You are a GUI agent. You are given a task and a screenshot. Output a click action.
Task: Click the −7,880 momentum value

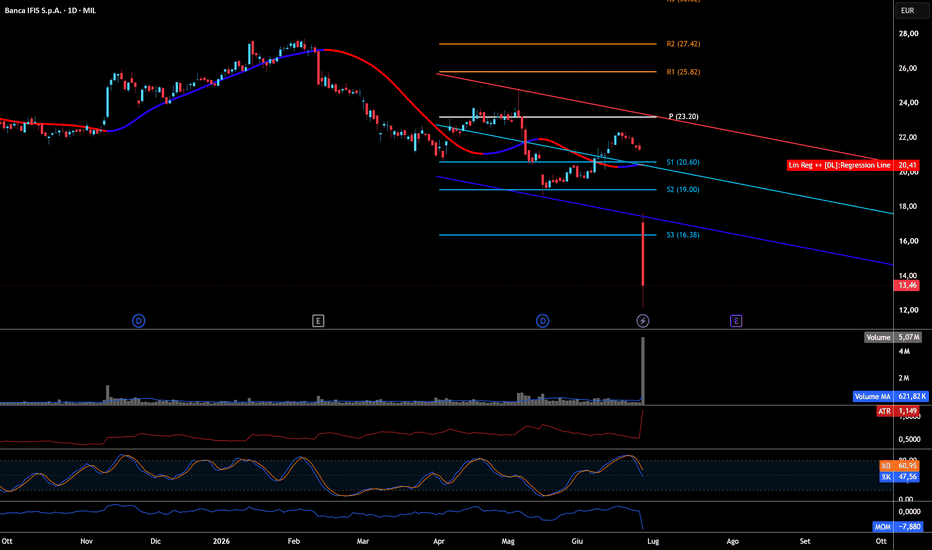click(x=909, y=527)
